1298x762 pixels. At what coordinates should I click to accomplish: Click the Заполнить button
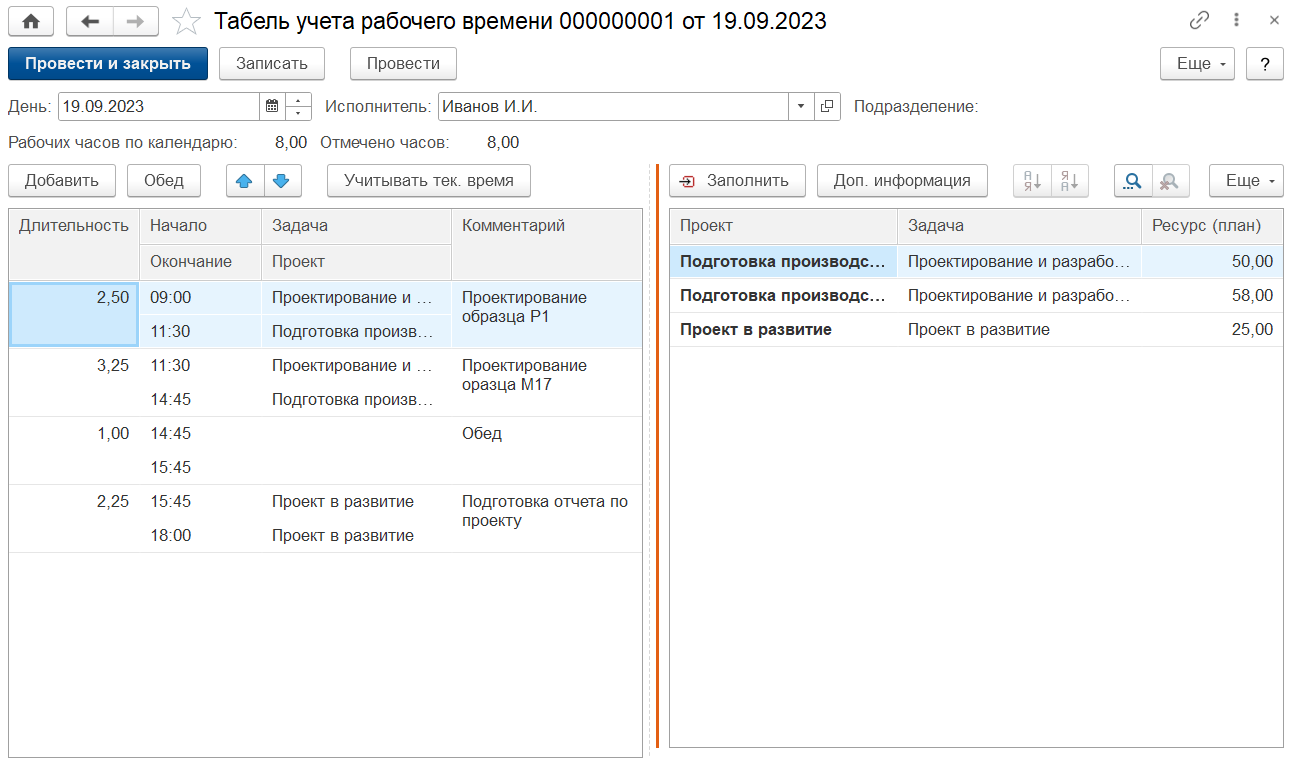737,181
